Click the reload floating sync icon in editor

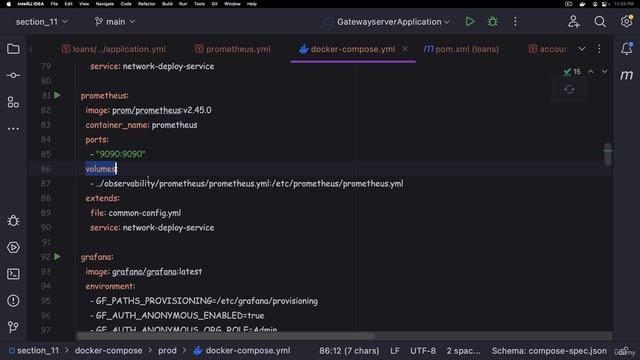point(569,89)
